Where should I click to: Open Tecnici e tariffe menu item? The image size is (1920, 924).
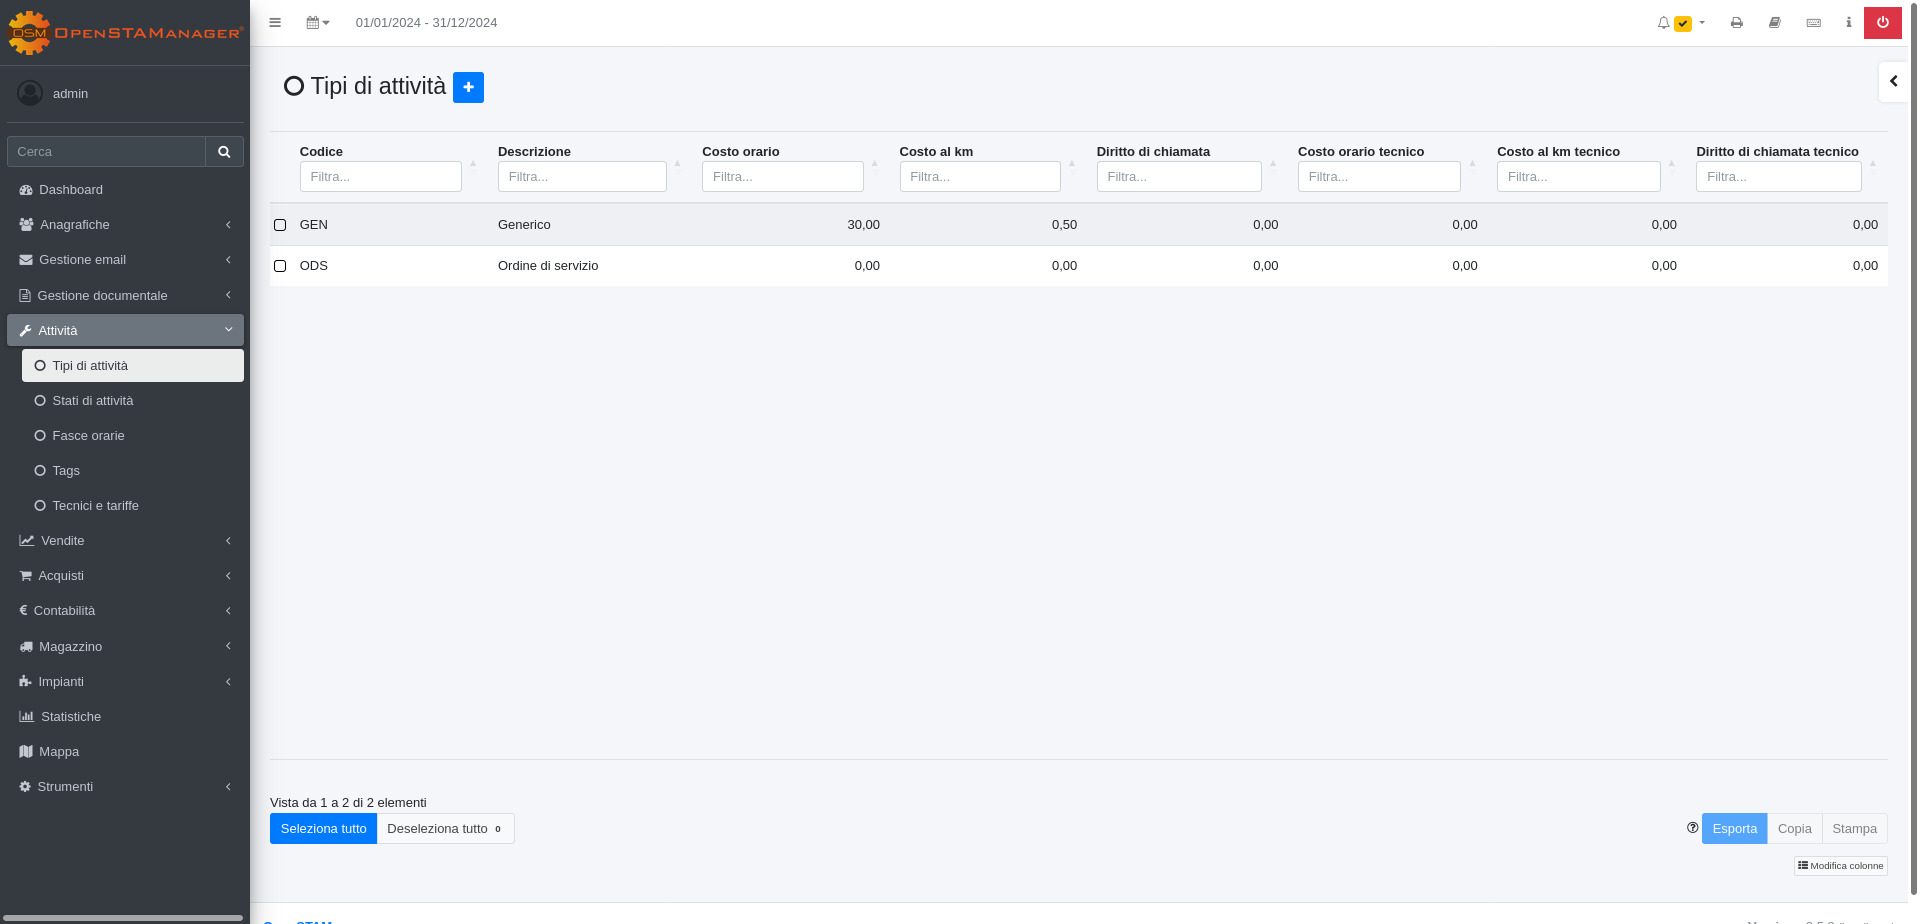click(96, 506)
